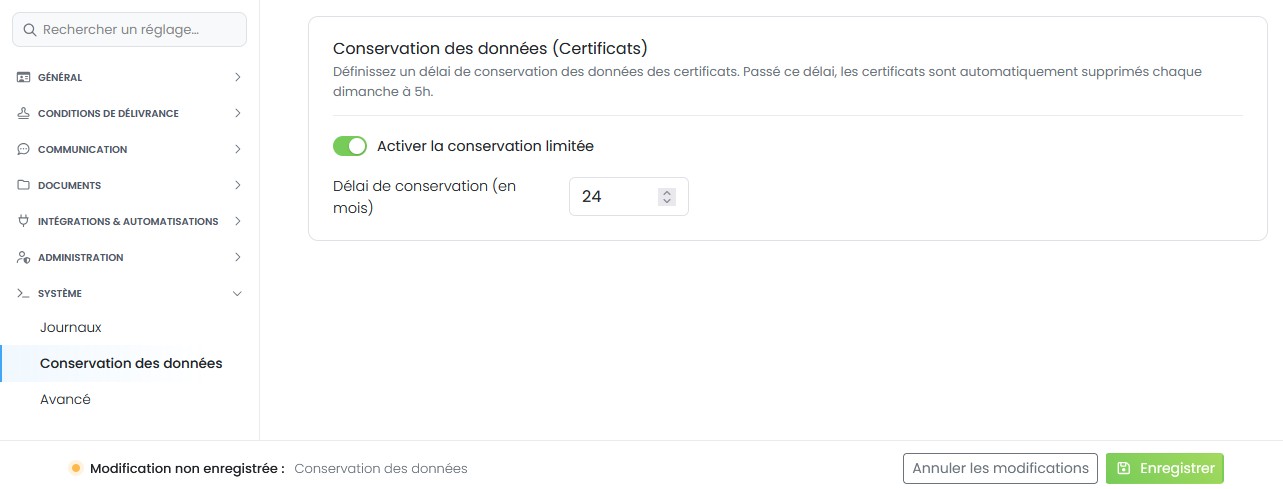This screenshot has height=489, width=1283.
Task: Focus the Rechercher un réglage search field
Action: pyautogui.click(x=129, y=30)
